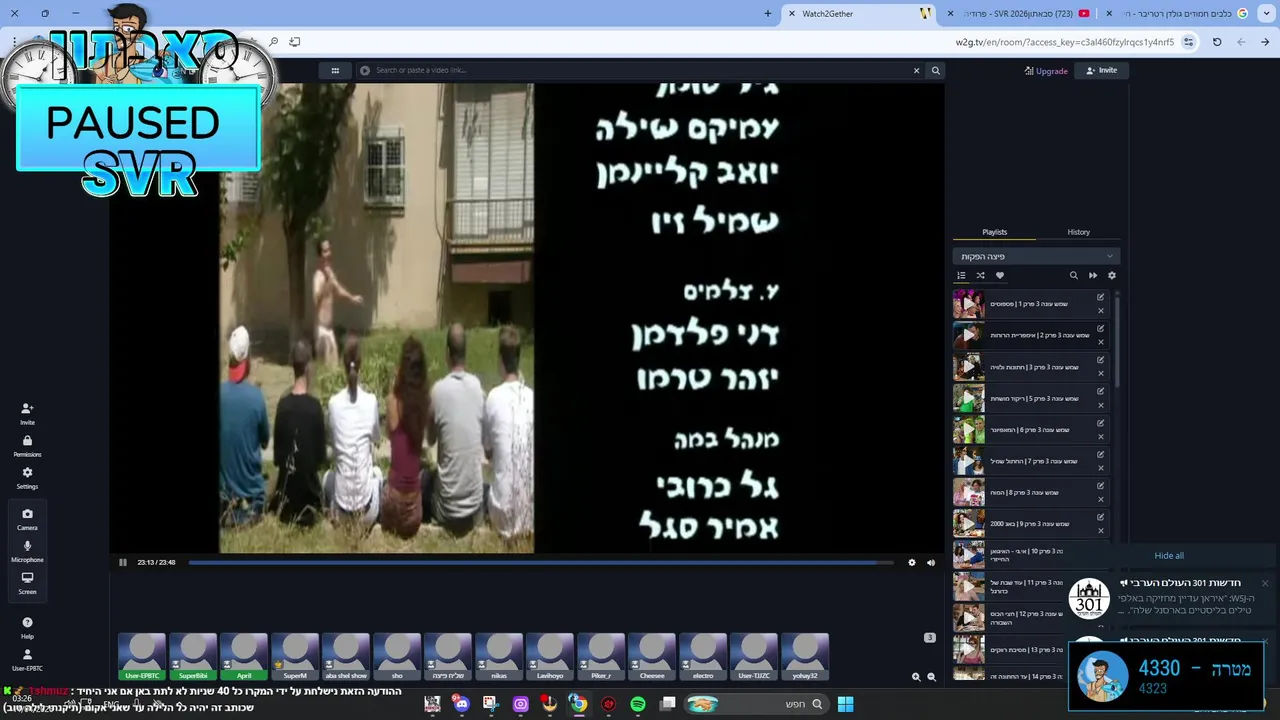
Task: Focus the 'Search or paste a video link' field
Action: 640,70
